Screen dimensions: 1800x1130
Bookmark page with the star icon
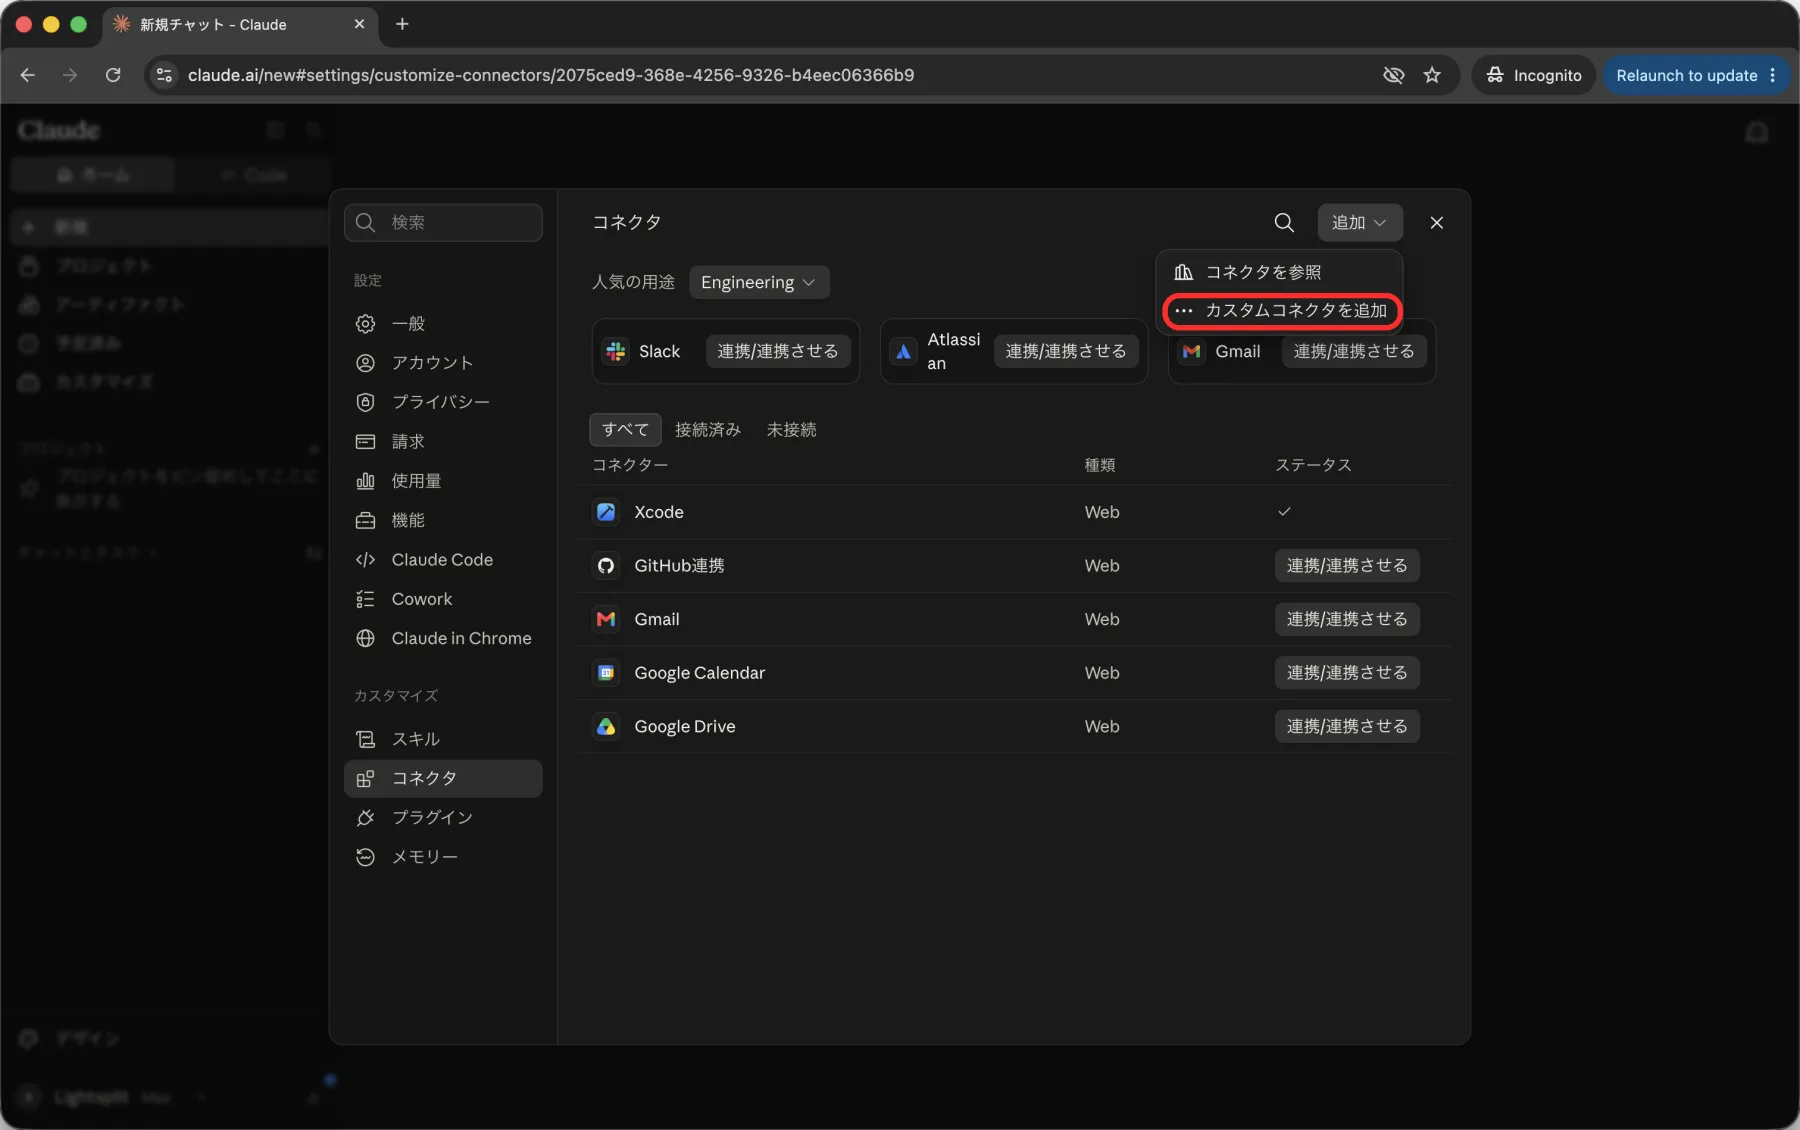[x=1432, y=75]
